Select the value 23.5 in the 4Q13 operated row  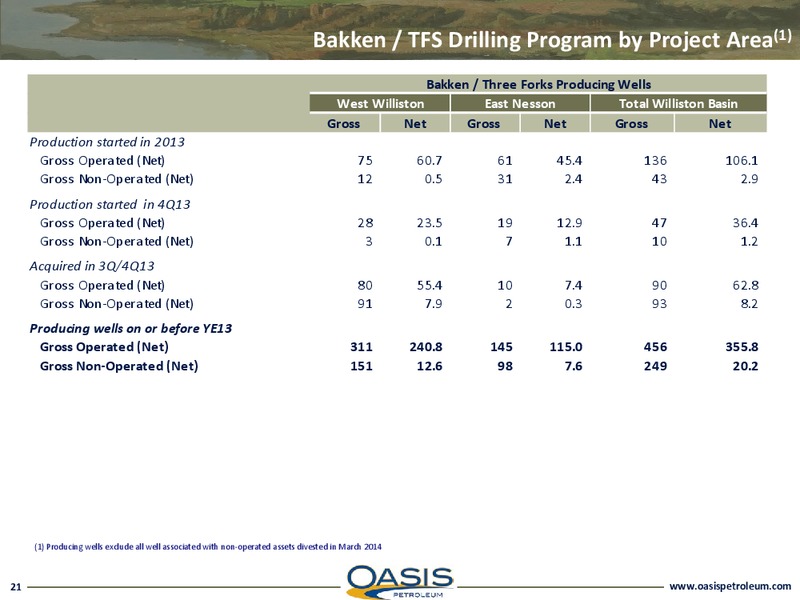[x=429, y=223]
